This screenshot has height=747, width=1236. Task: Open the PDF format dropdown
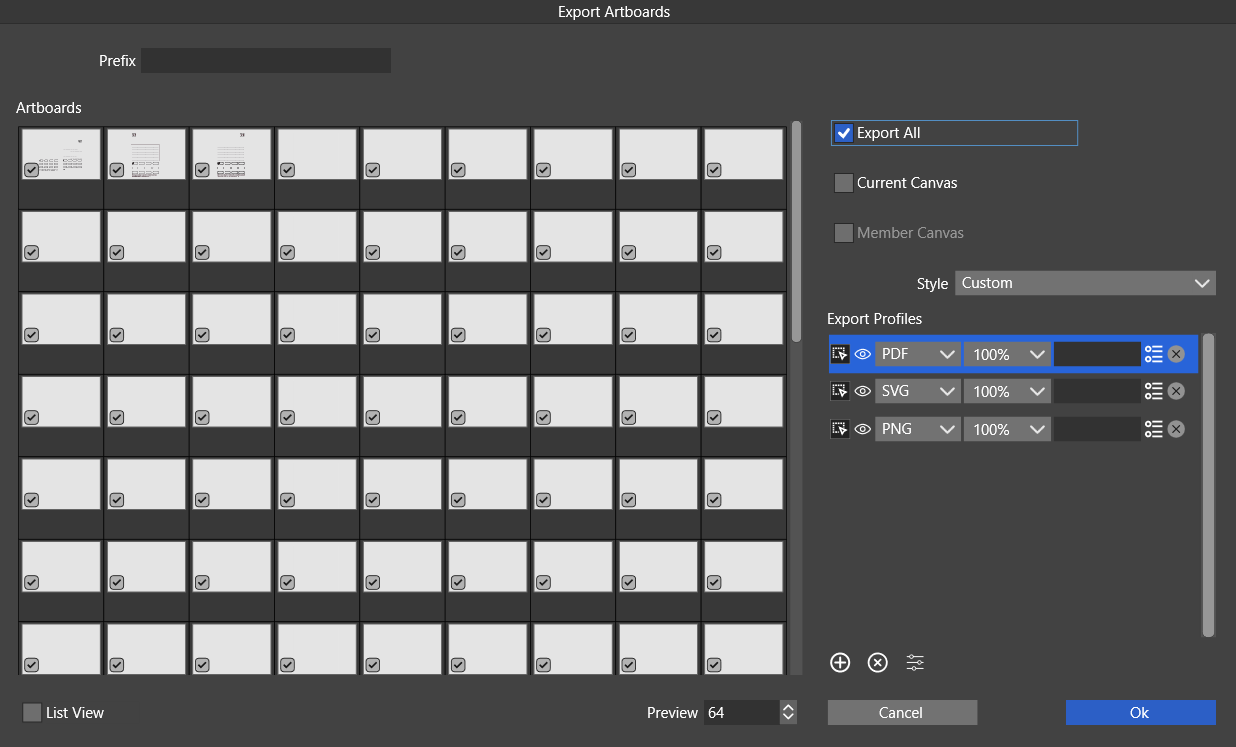[917, 354]
